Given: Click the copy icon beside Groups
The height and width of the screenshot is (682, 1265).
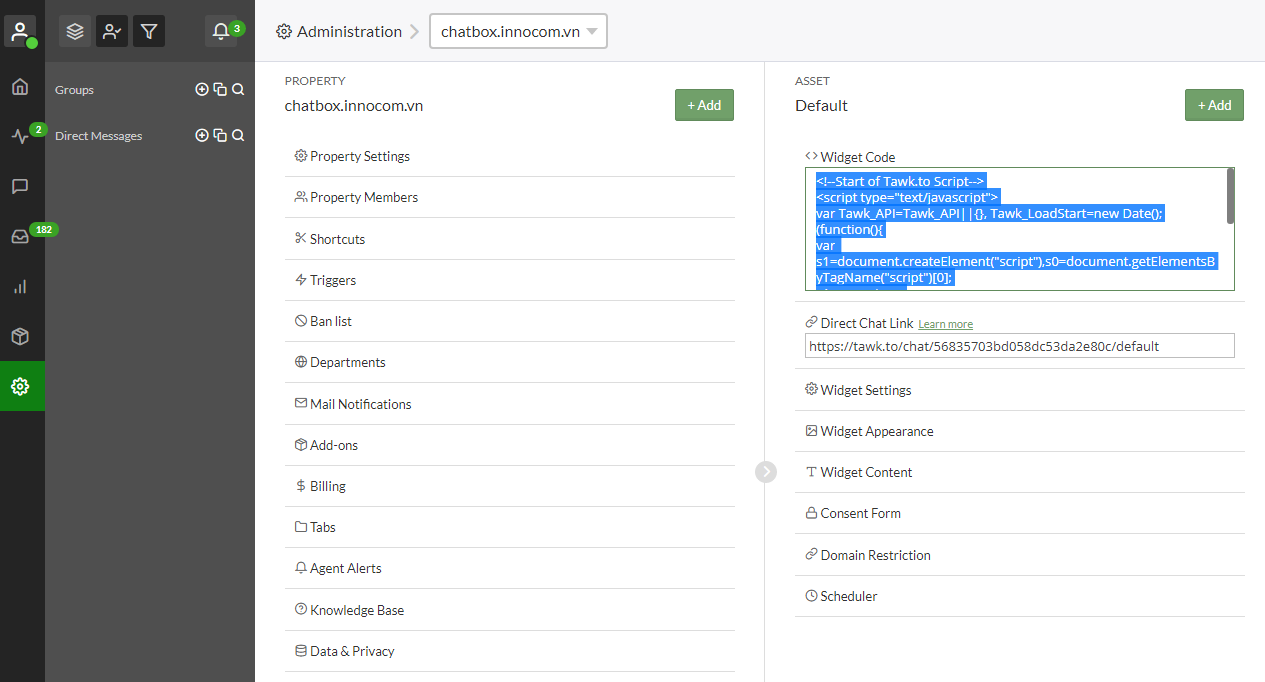Looking at the screenshot, I should (220, 89).
